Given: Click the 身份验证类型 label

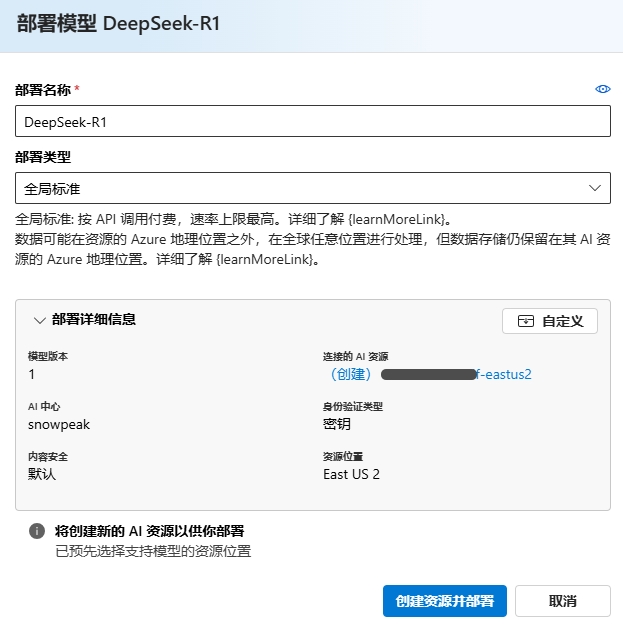Looking at the screenshot, I should point(353,406).
